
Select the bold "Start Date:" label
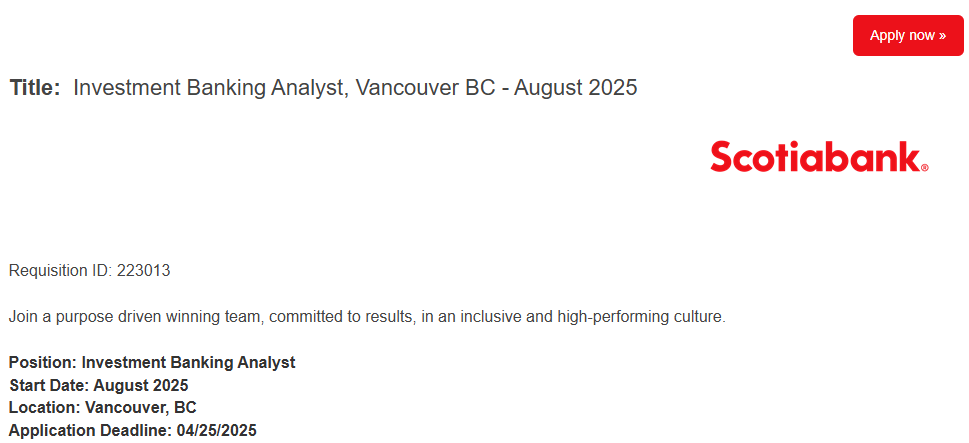pyautogui.click(x=49, y=386)
